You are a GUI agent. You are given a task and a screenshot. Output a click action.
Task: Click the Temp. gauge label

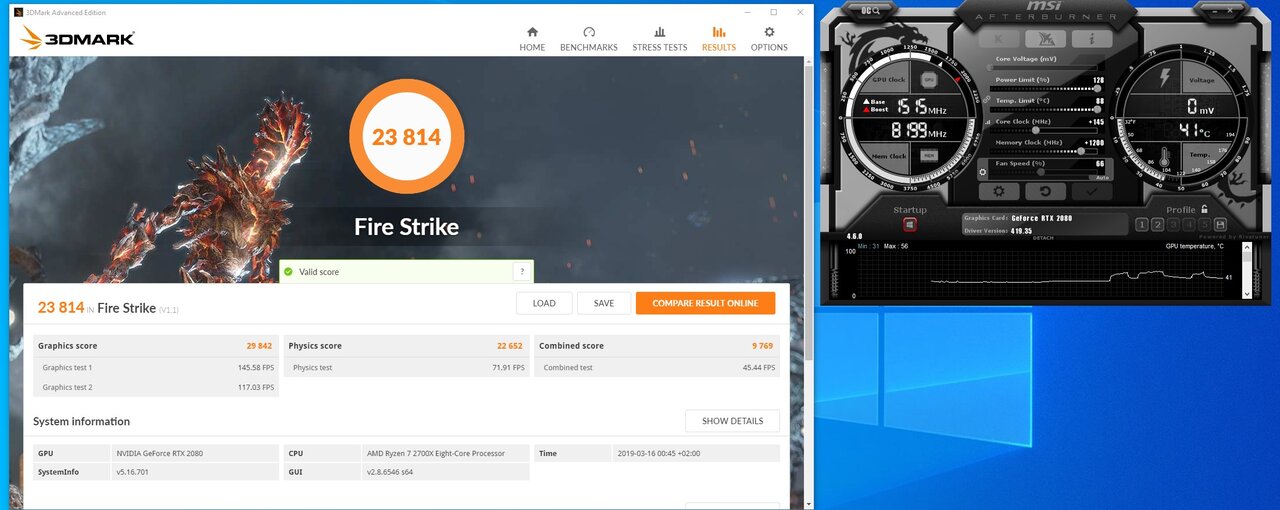click(x=1201, y=155)
